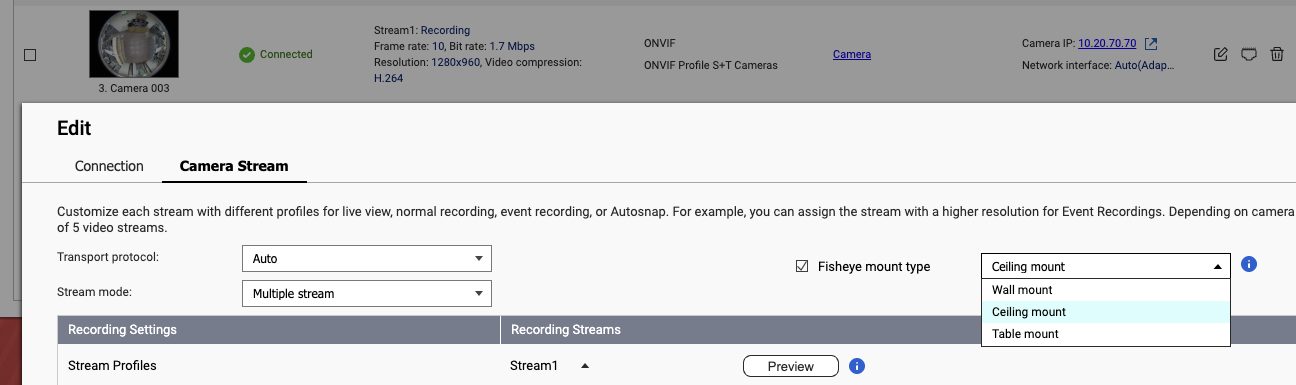
Task: Click the Recording stream label
Action: (x=445, y=30)
